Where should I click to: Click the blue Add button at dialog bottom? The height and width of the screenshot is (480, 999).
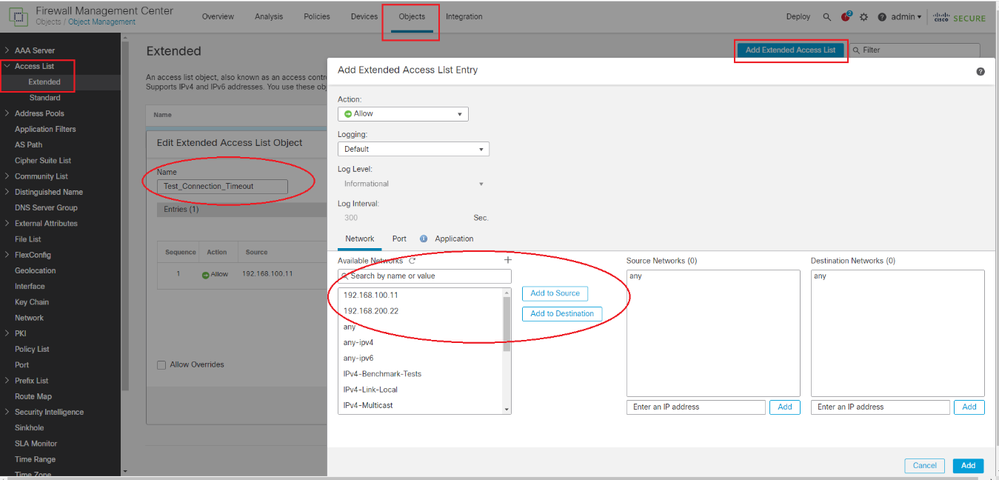tap(968, 466)
